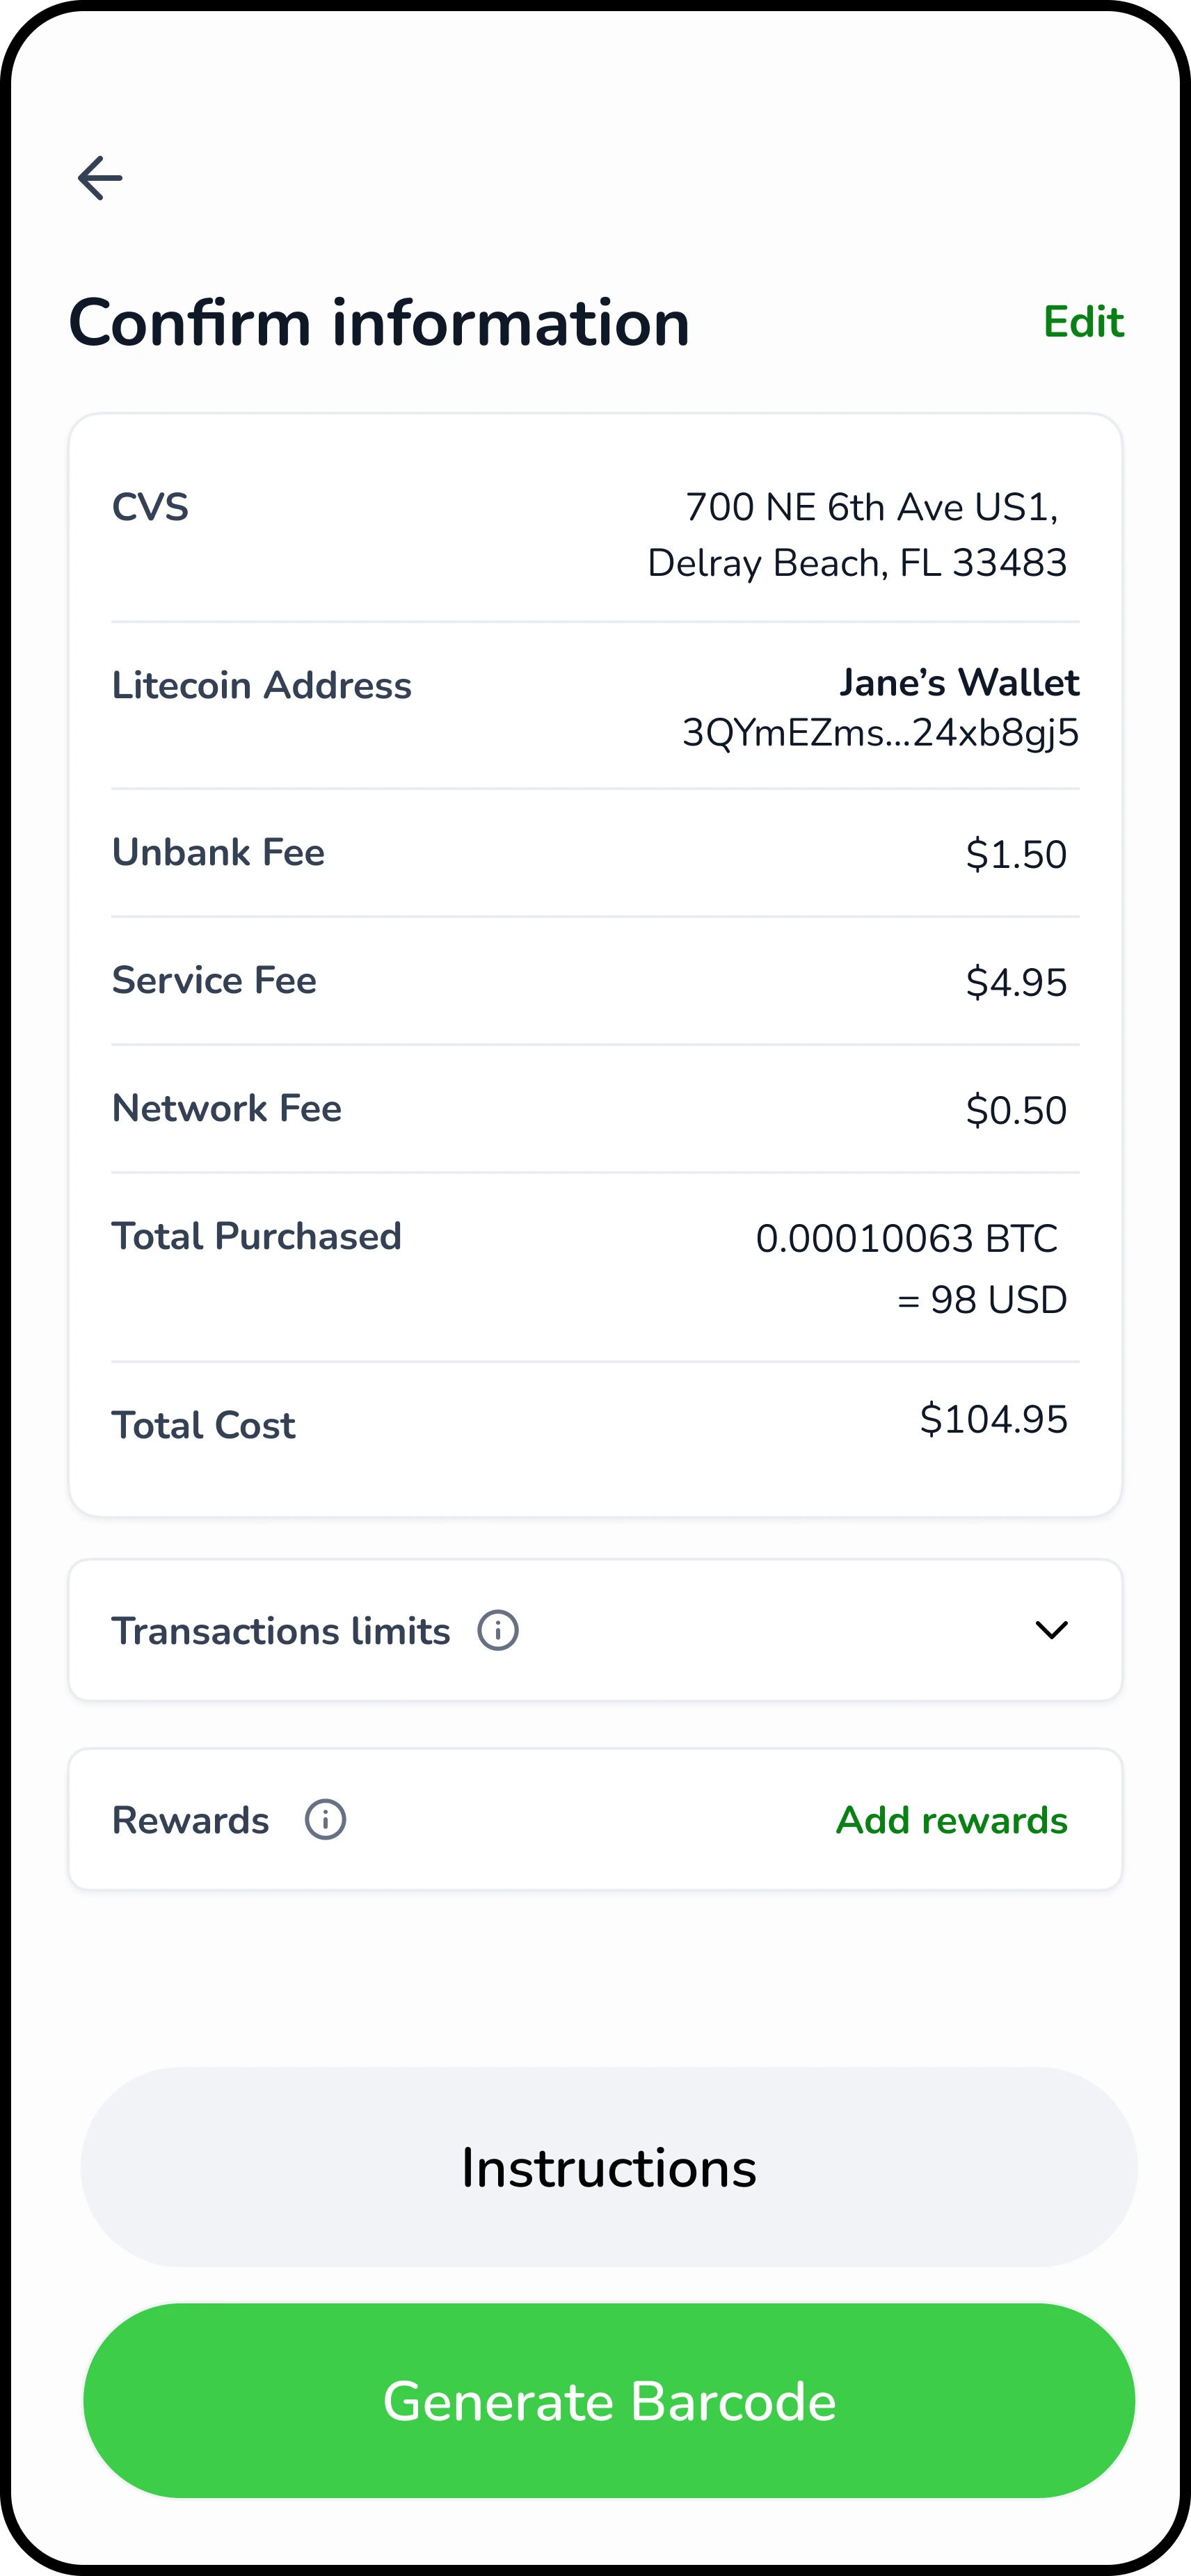This screenshot has height=2576, width=1191.
Task: Tap the Jane's Wallet name
Action: pos(958,682)
